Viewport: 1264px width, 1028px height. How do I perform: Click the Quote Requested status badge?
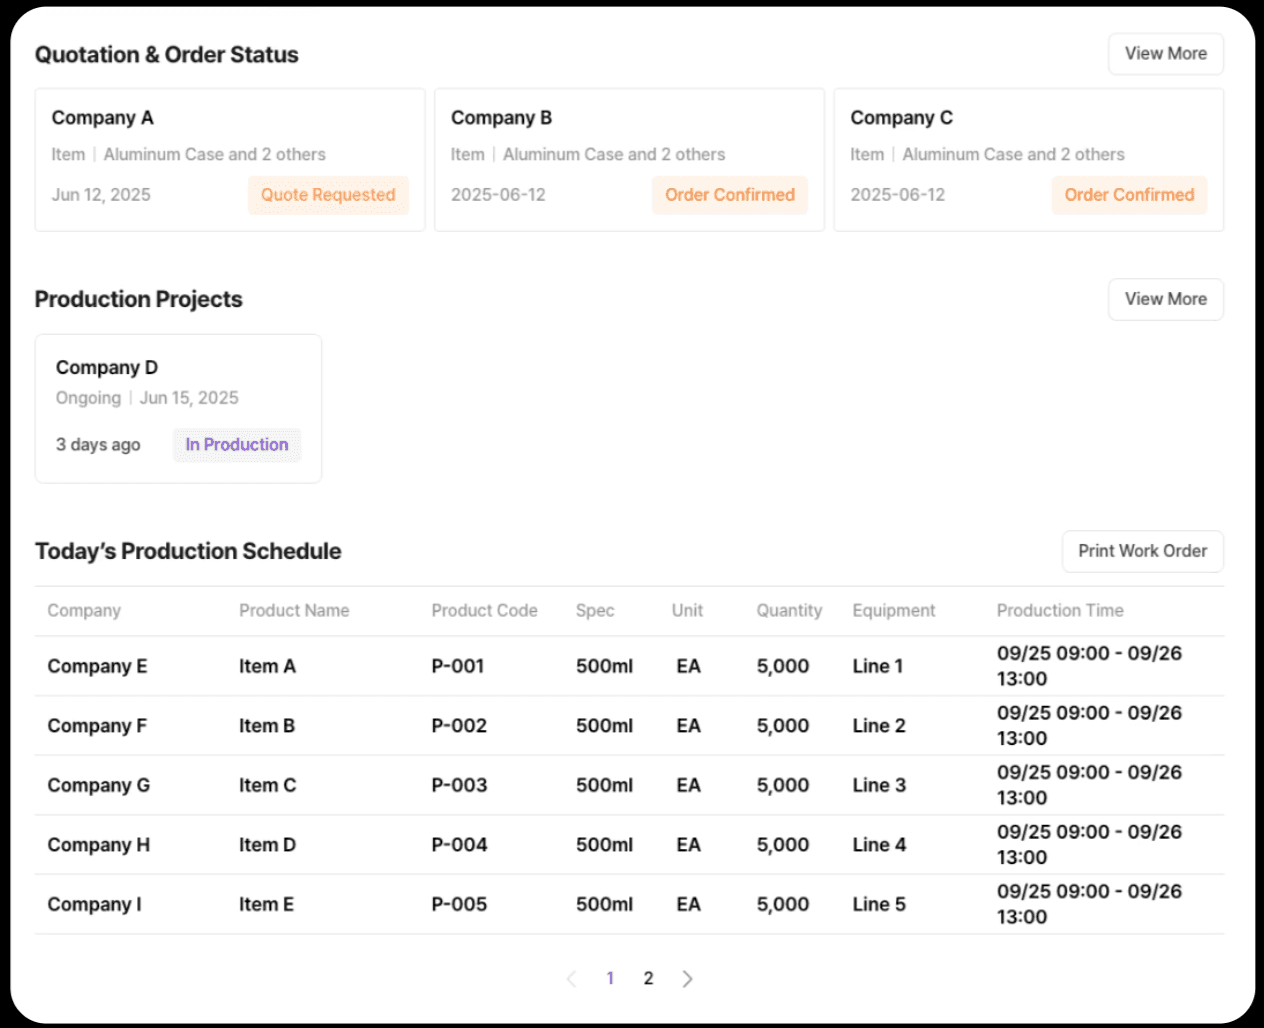pos(328,195)
